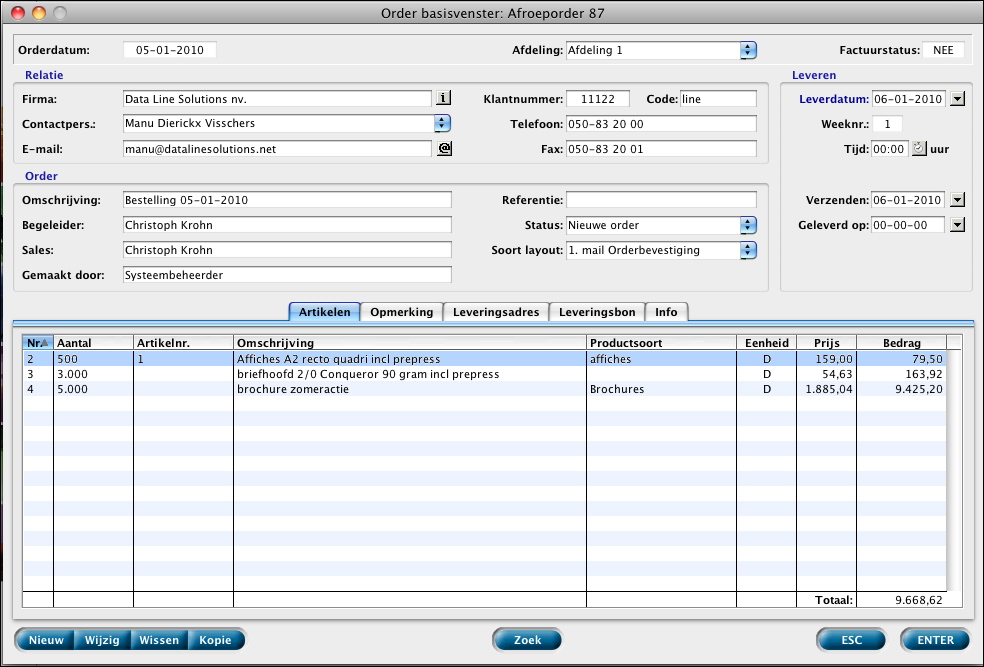Switch to the Artikelen tab
Image resolution: width=984 pixels, height=667 pixels.
pos(324,312)
